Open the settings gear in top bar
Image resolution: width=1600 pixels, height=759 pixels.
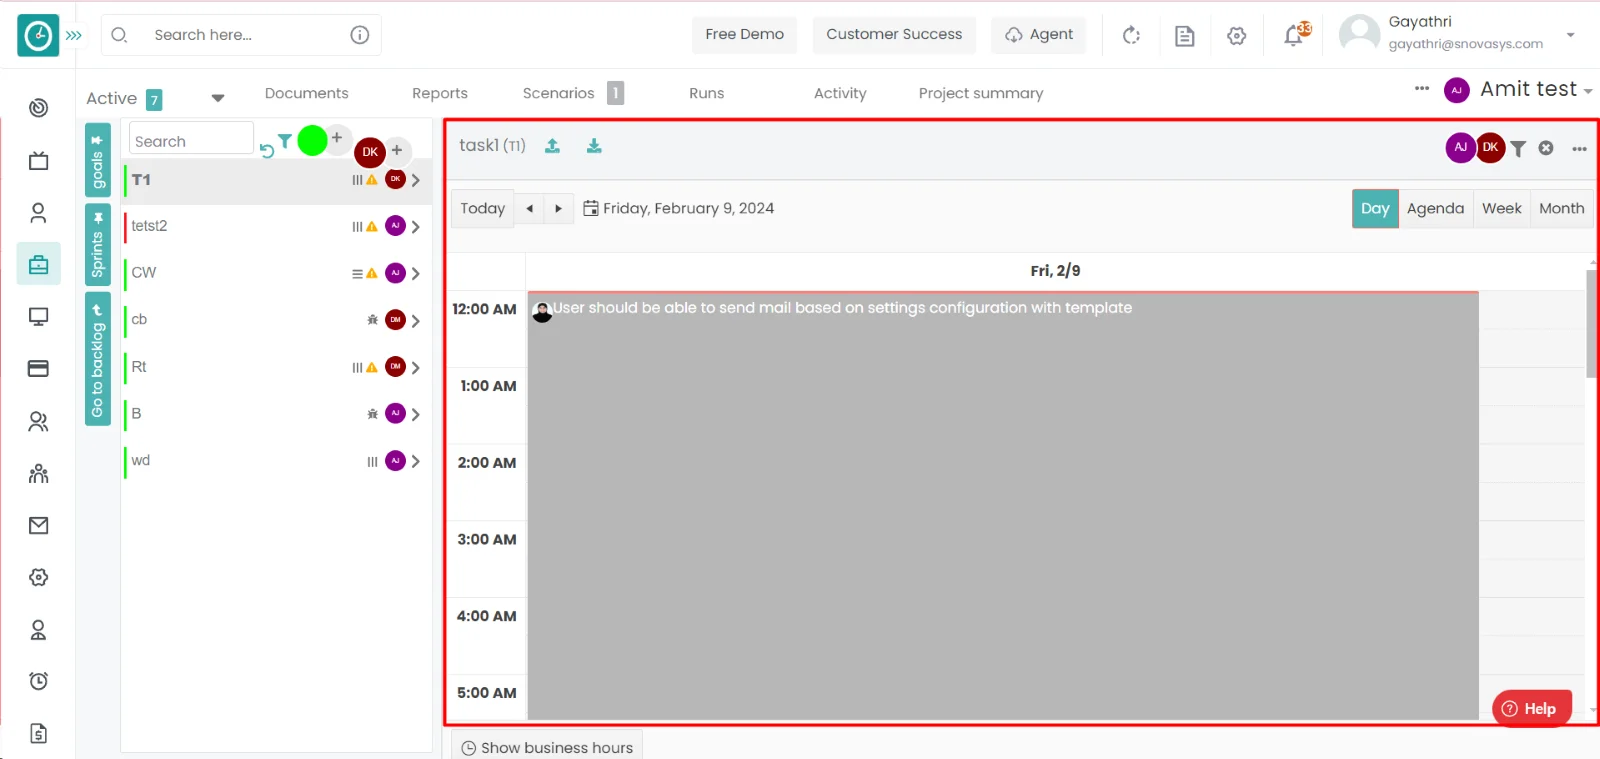[1237, 36]
